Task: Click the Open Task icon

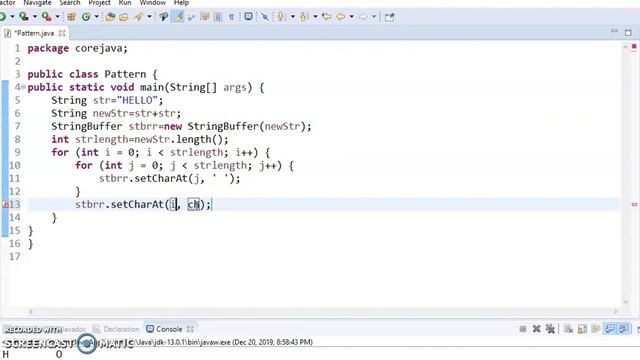Action: (x=123, y=17)
